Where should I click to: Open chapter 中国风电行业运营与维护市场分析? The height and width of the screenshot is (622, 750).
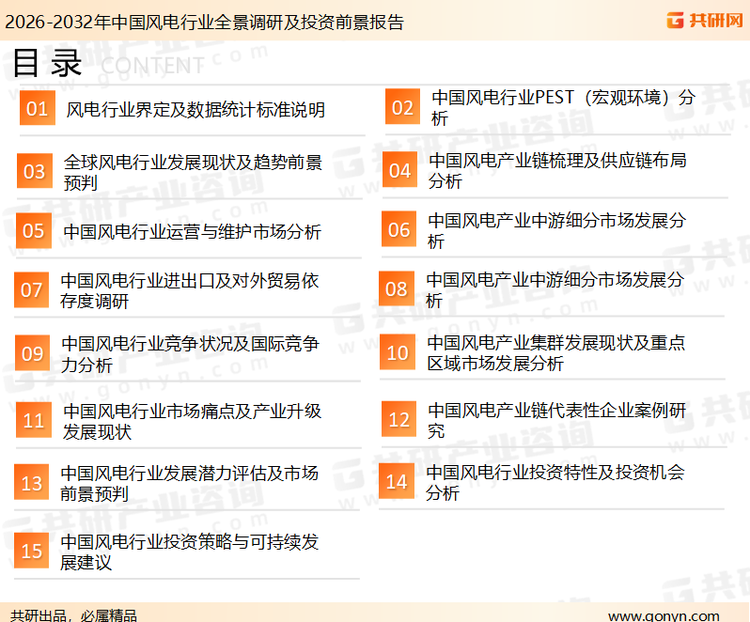tap(192, 232)
